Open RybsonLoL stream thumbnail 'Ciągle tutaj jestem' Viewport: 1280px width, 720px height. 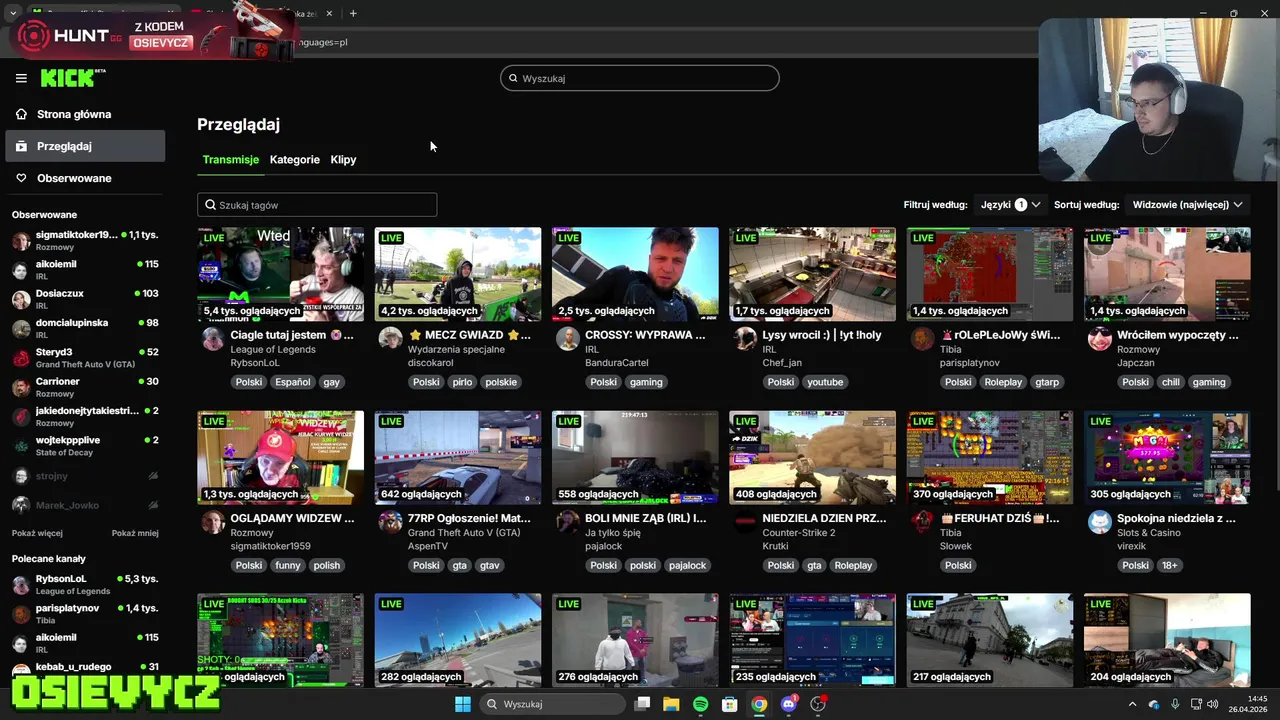coord(281,274)
